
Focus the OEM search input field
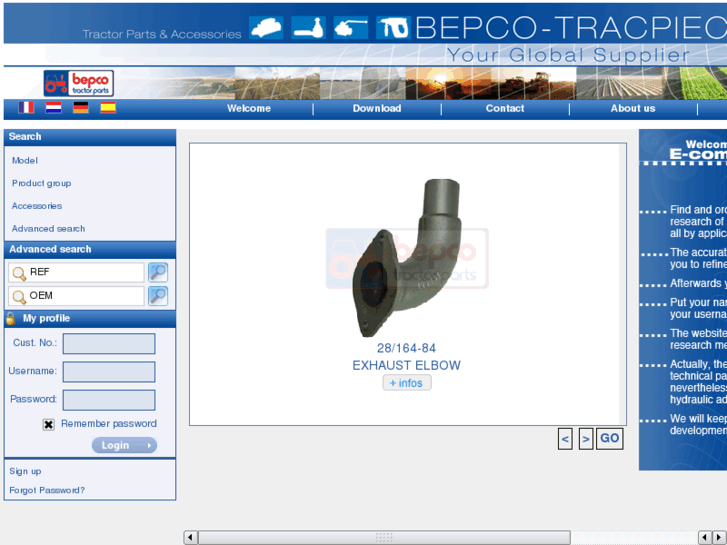coord(76,296)
